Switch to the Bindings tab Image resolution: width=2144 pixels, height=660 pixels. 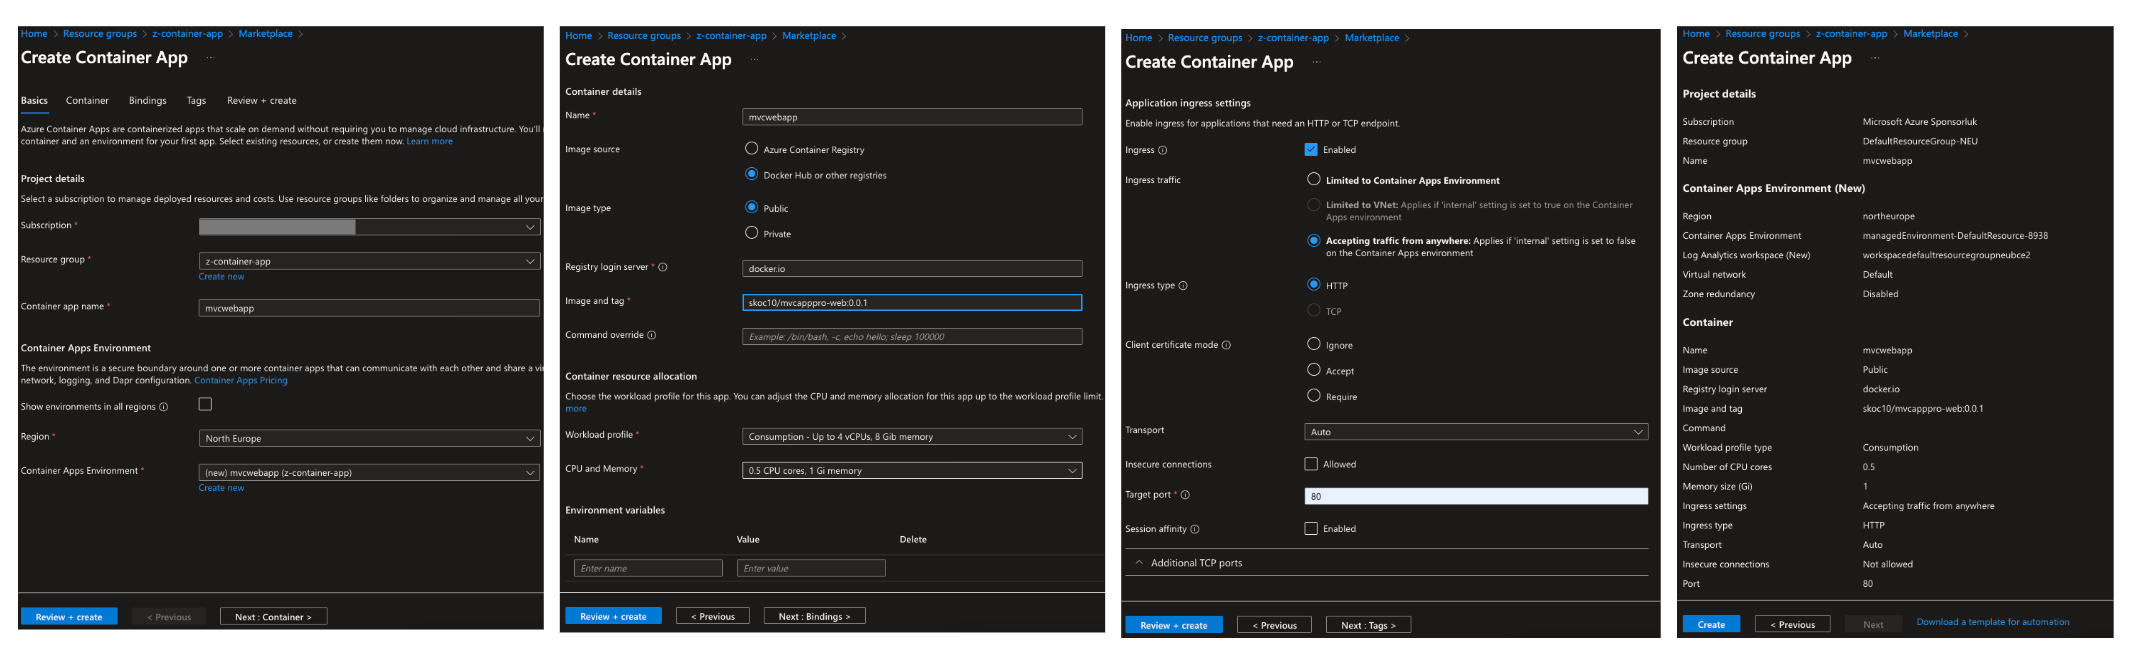pos(148,101)
